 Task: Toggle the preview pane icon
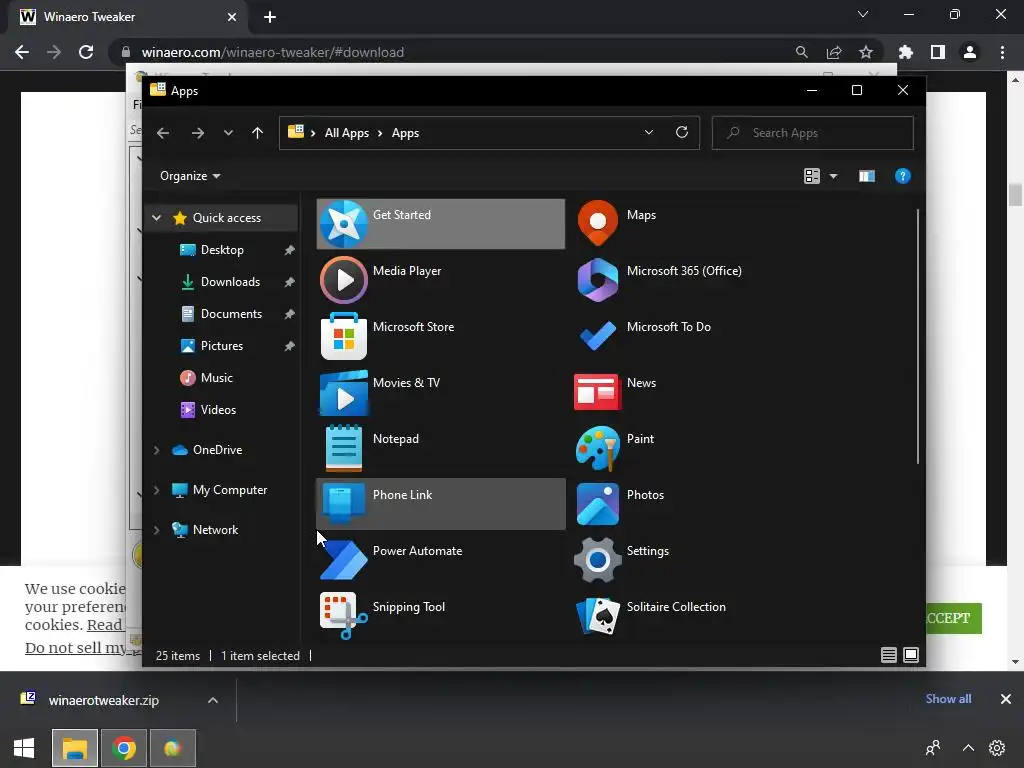click(x=867, y=176)
